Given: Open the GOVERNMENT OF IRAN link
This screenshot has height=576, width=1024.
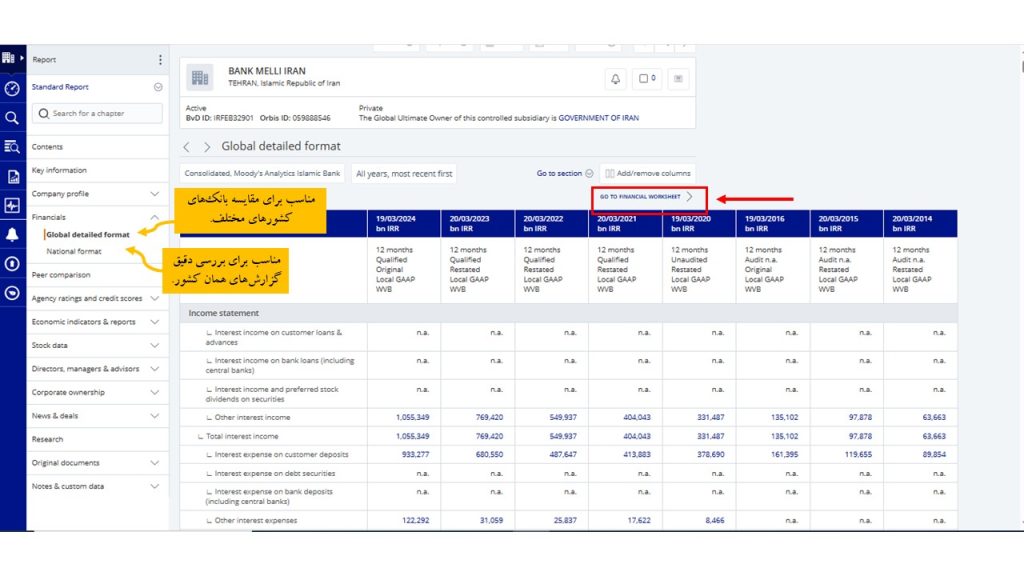Looking at the screenshot, I should coord(599,118).
